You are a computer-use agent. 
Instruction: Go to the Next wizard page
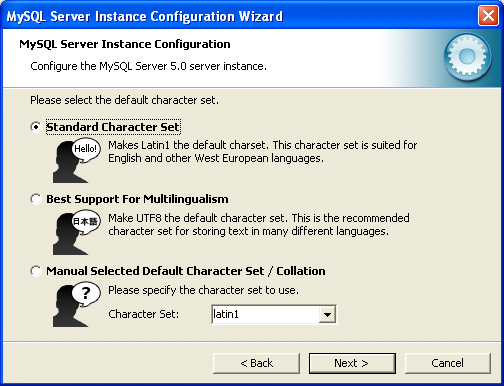352,363
